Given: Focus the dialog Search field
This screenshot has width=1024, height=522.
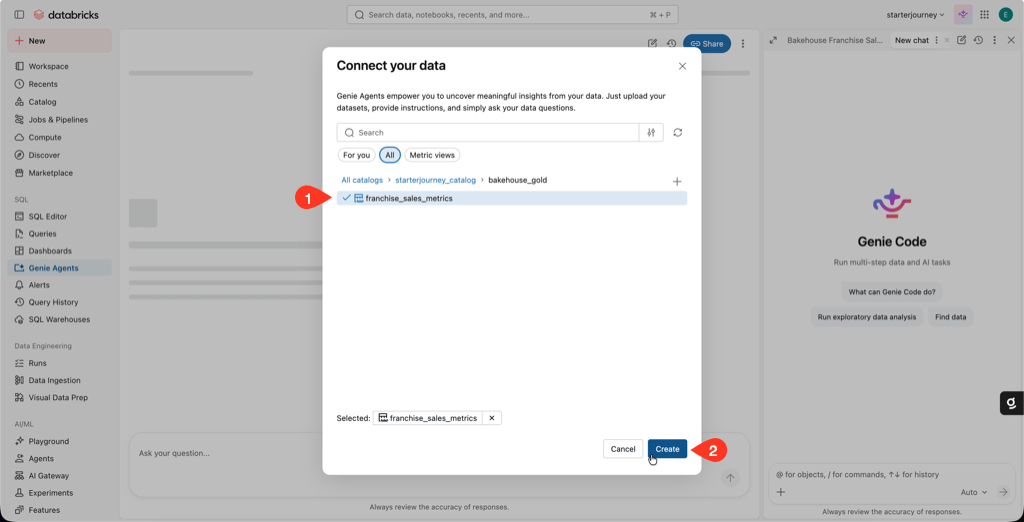Looking at the screenshot, I should point(488,133).
